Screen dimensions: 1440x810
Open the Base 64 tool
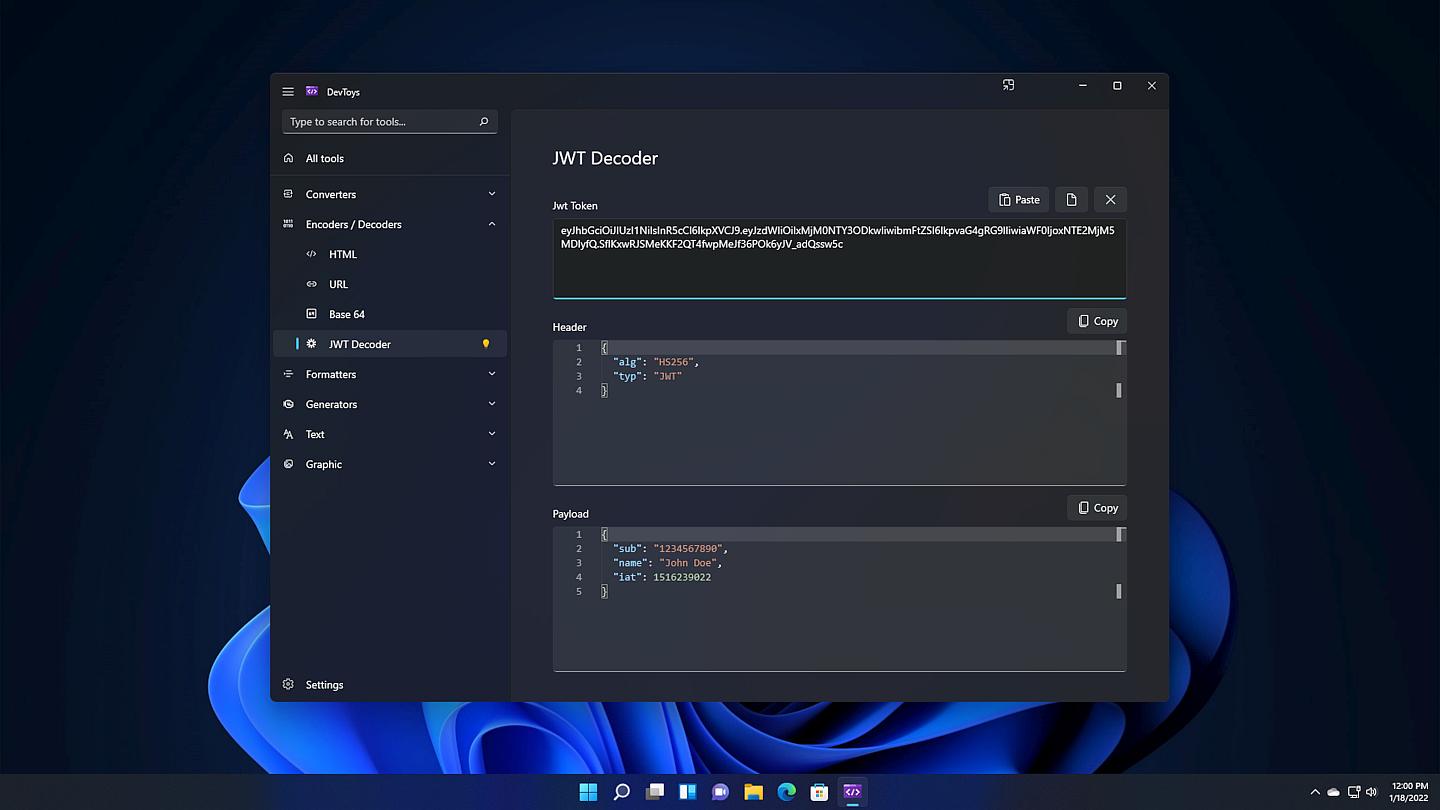click(x=390, y=314)
